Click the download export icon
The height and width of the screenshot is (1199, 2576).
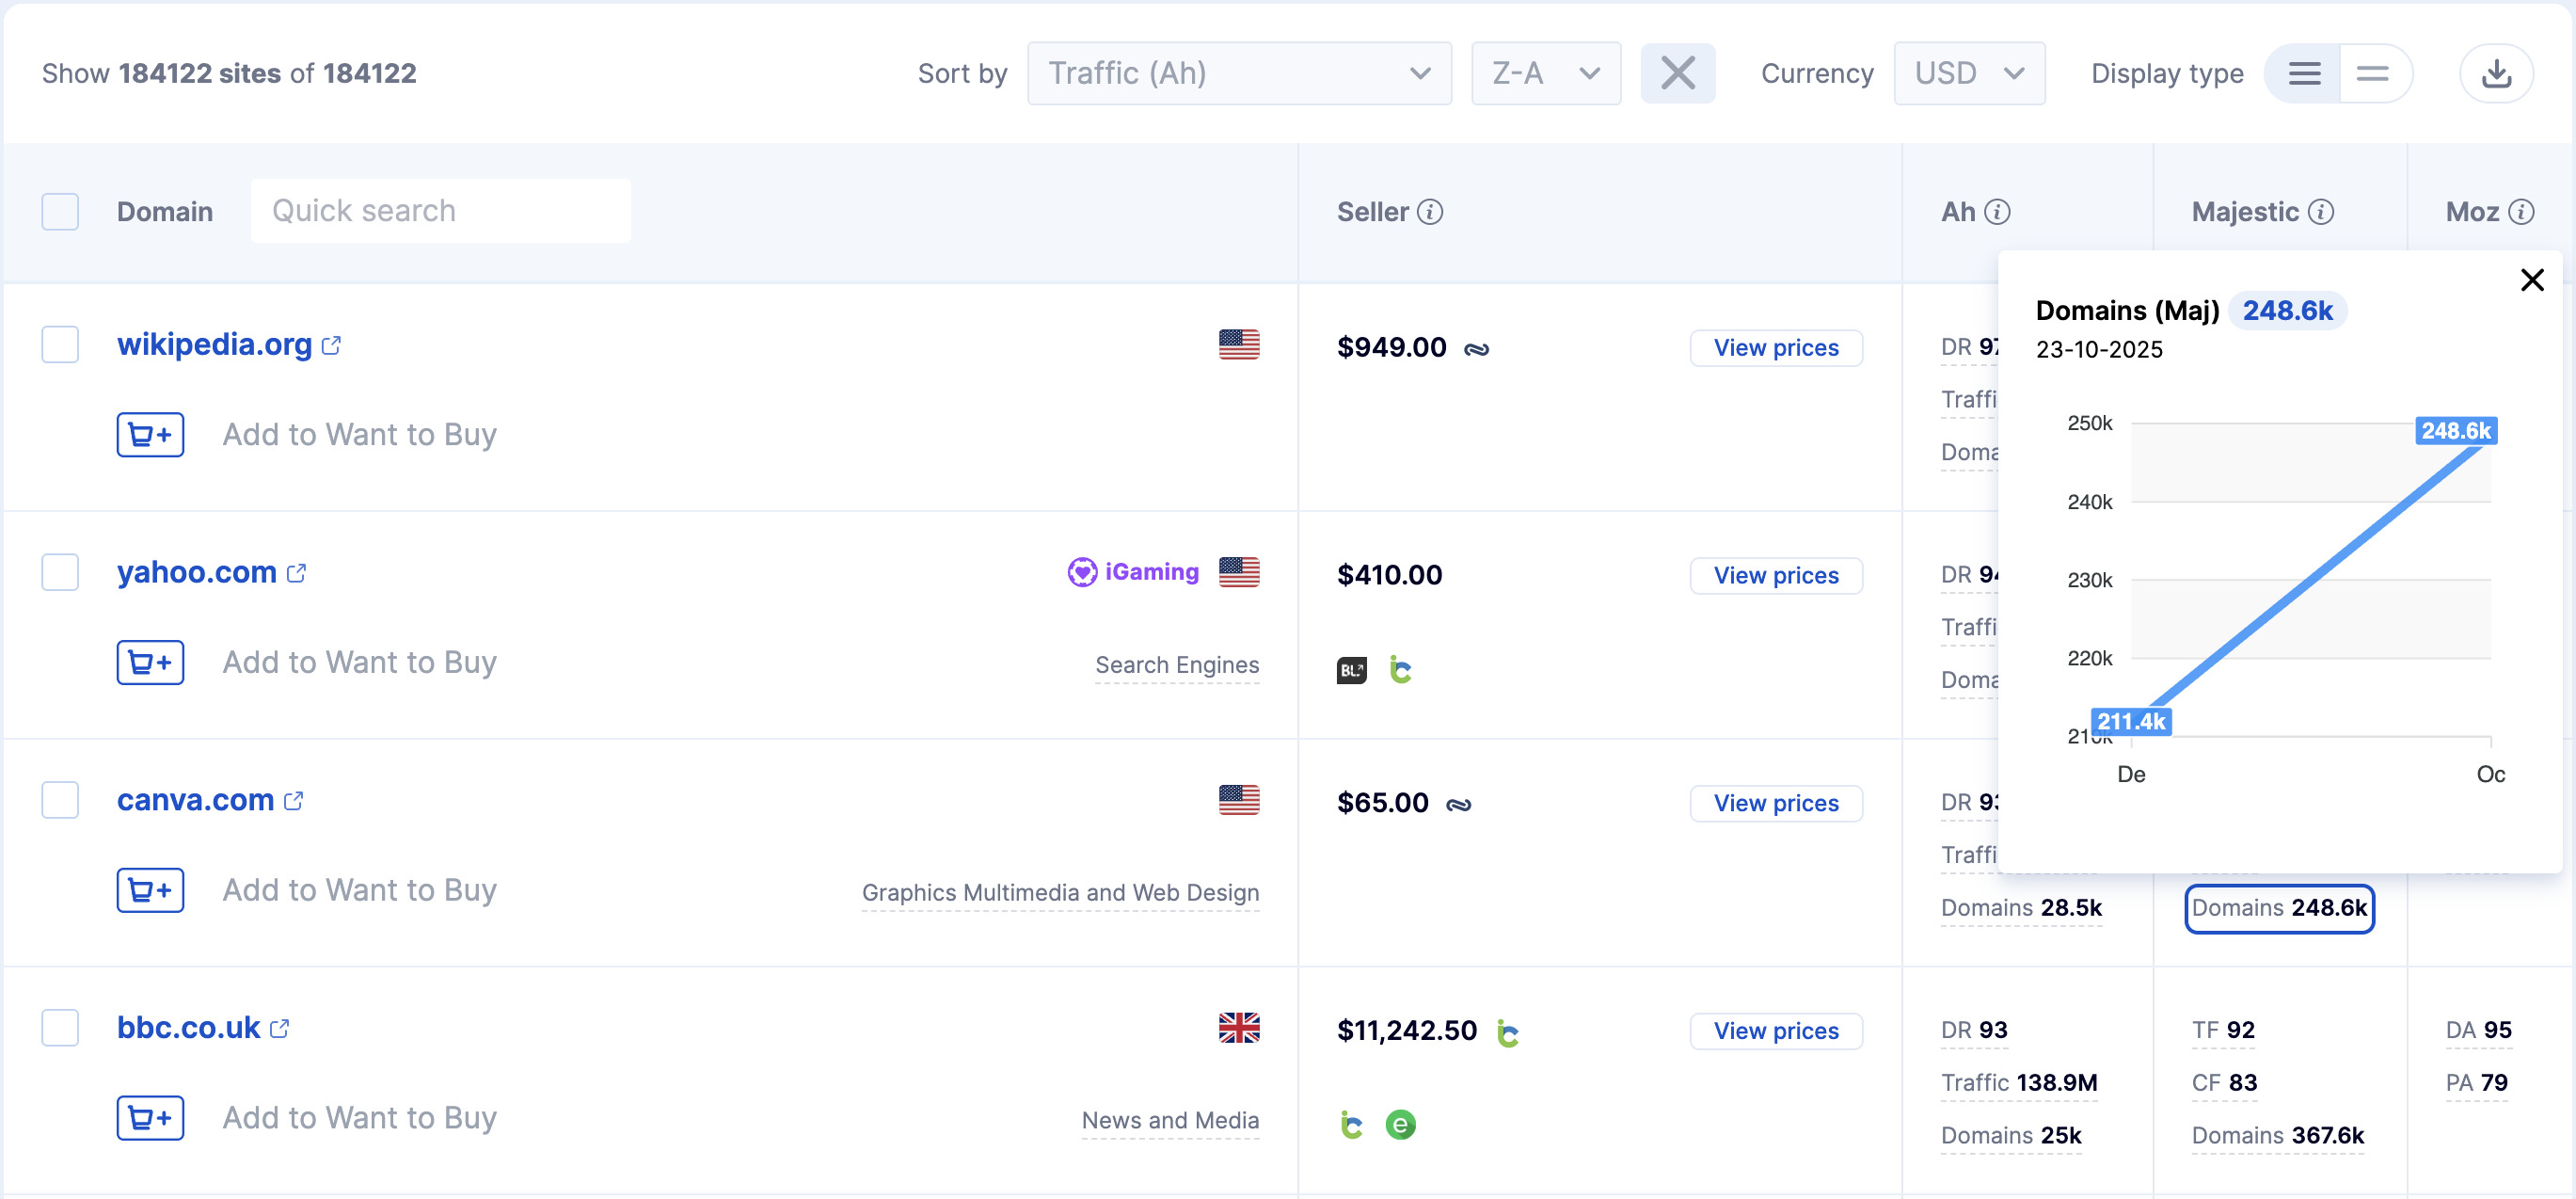click(2495, 73)
